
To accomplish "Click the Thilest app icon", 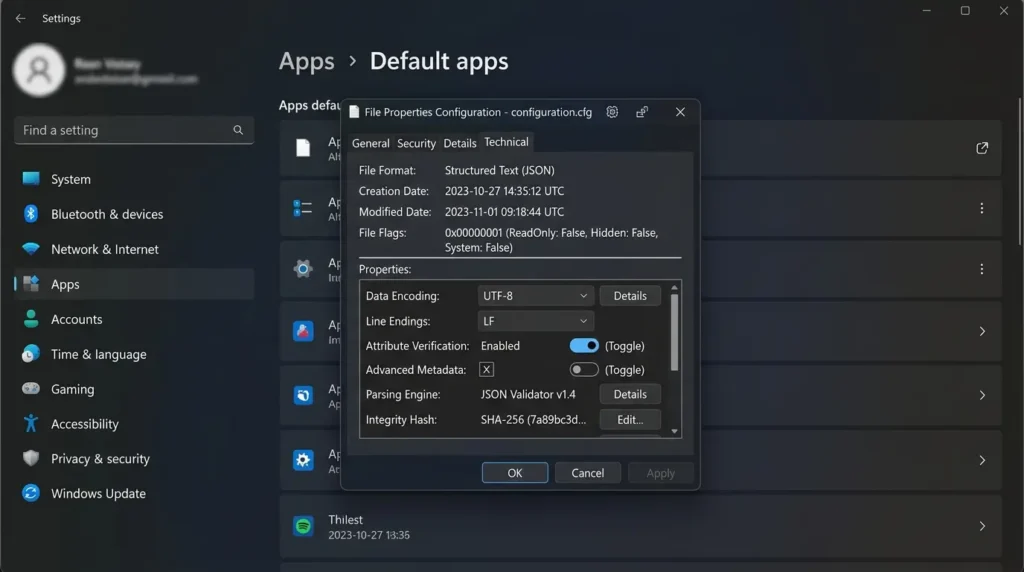I will click(x=303, y=526).
